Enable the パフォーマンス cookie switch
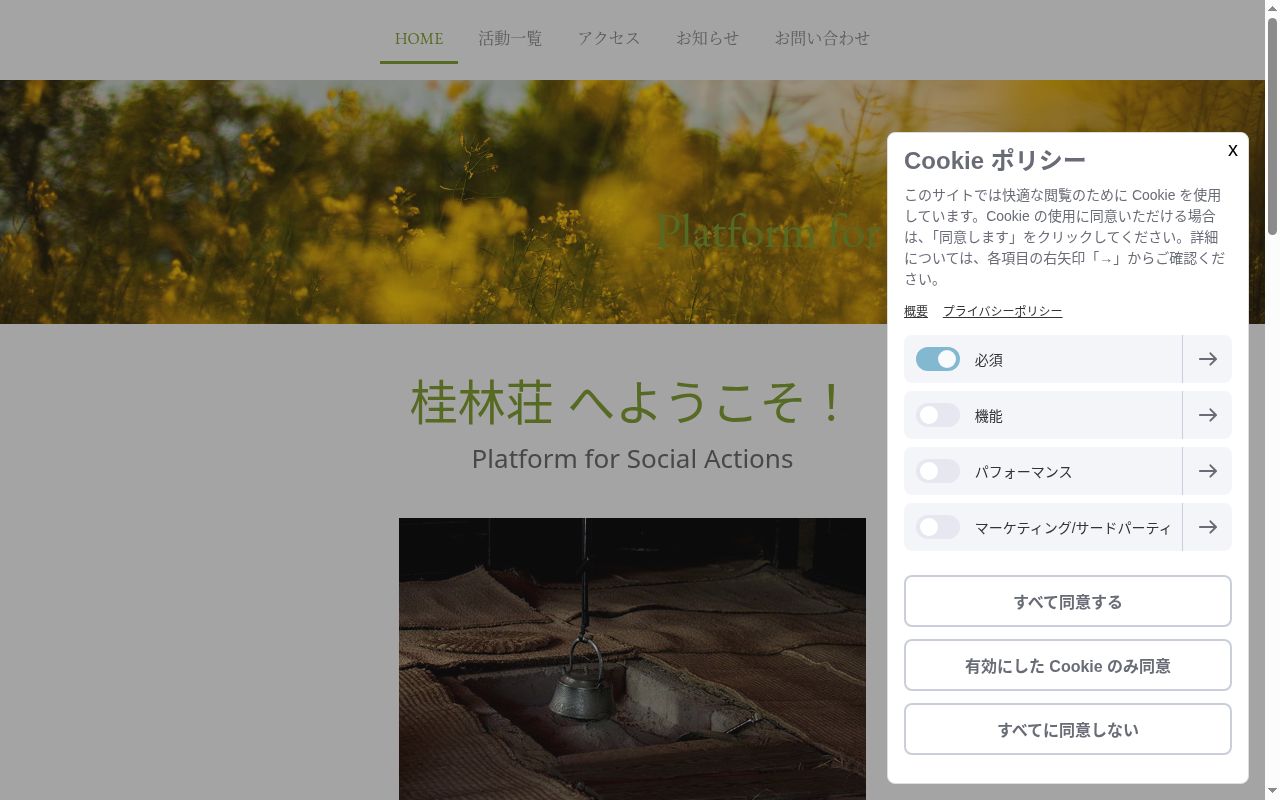 point(938,471)
